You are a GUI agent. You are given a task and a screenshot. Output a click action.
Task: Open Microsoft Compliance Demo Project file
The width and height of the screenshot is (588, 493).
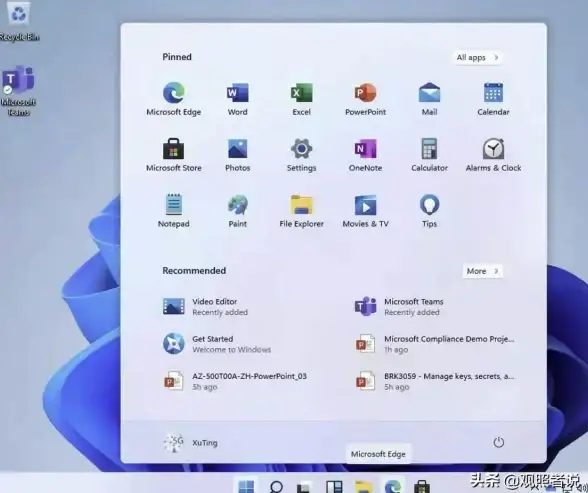435,344
